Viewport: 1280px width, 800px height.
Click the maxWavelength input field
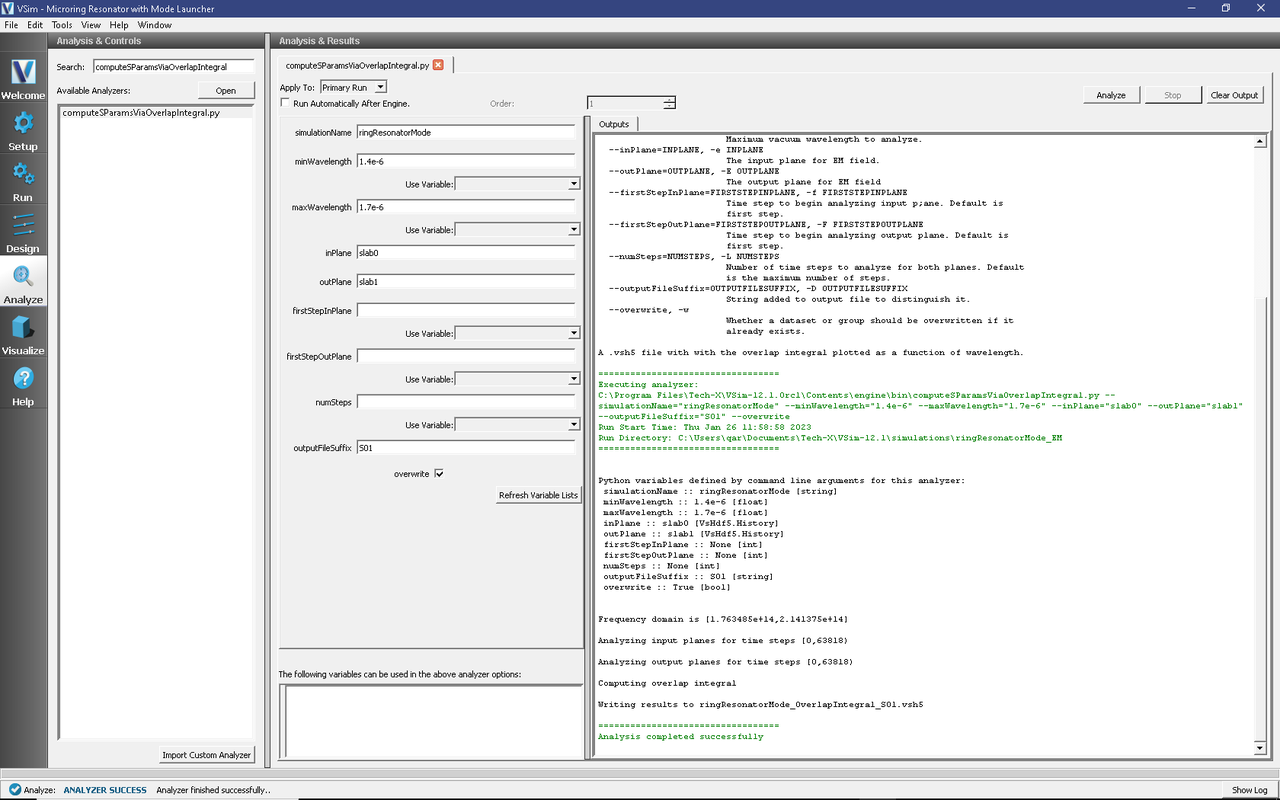click(466, 207)
